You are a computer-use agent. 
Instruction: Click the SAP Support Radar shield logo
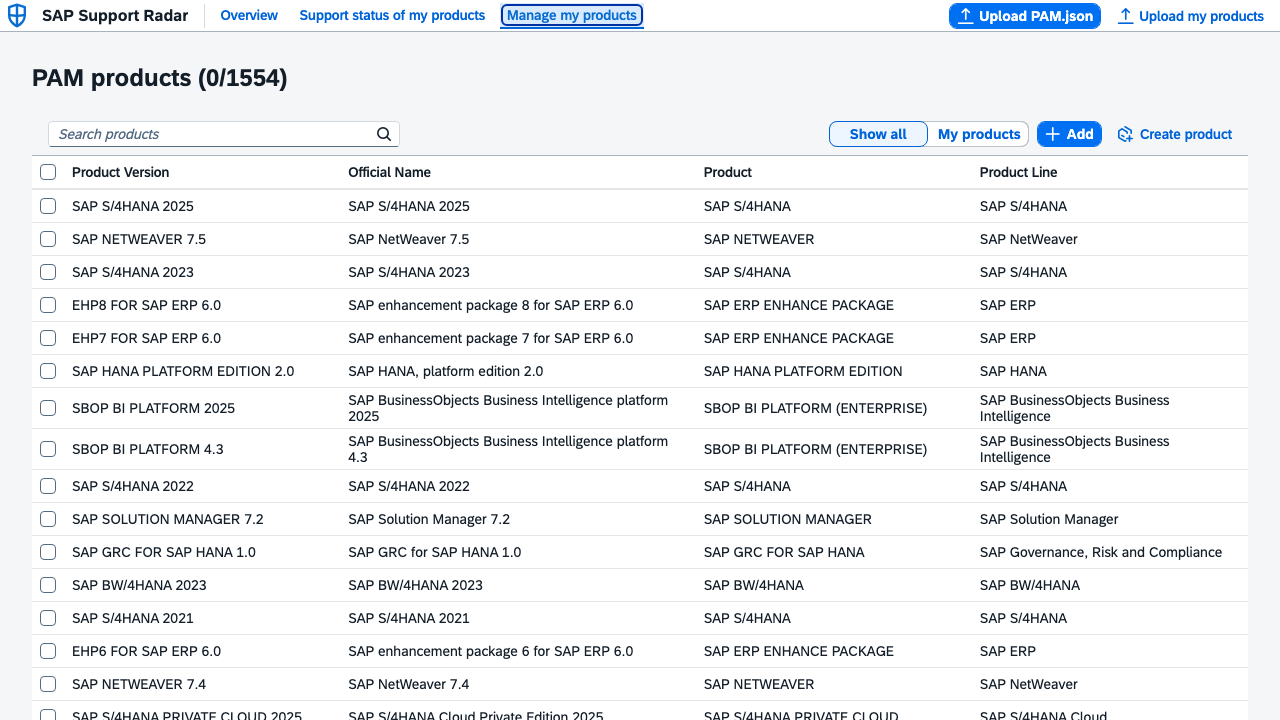click(17, 16)
